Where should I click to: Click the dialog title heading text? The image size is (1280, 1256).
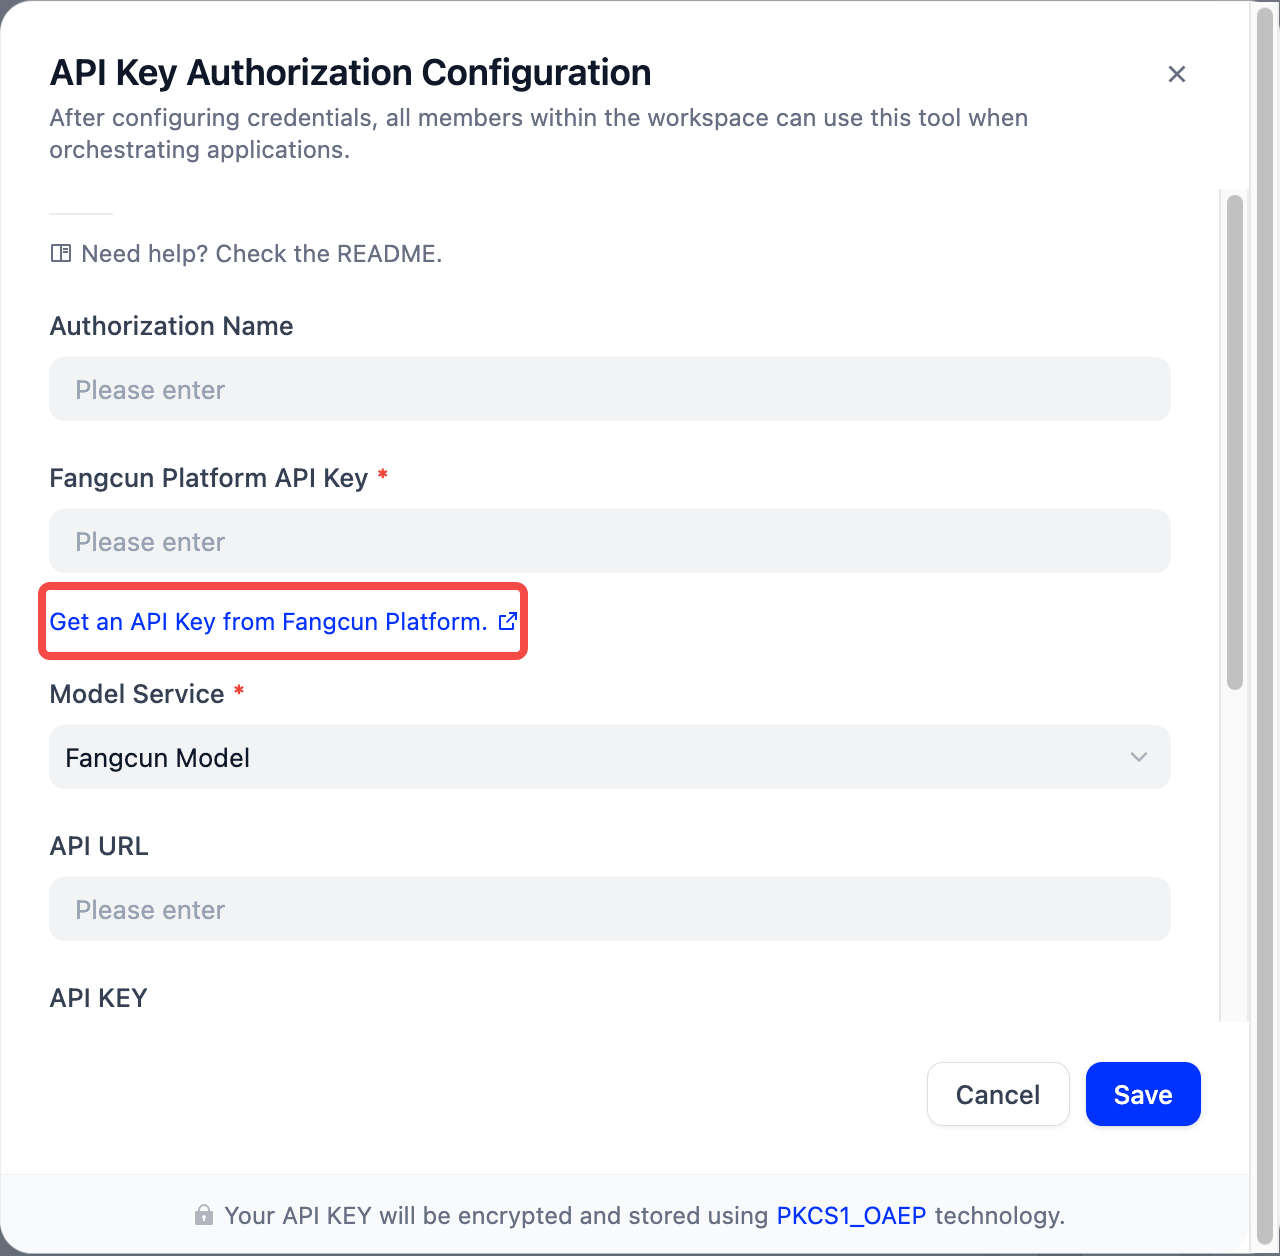tap(350, 73)
